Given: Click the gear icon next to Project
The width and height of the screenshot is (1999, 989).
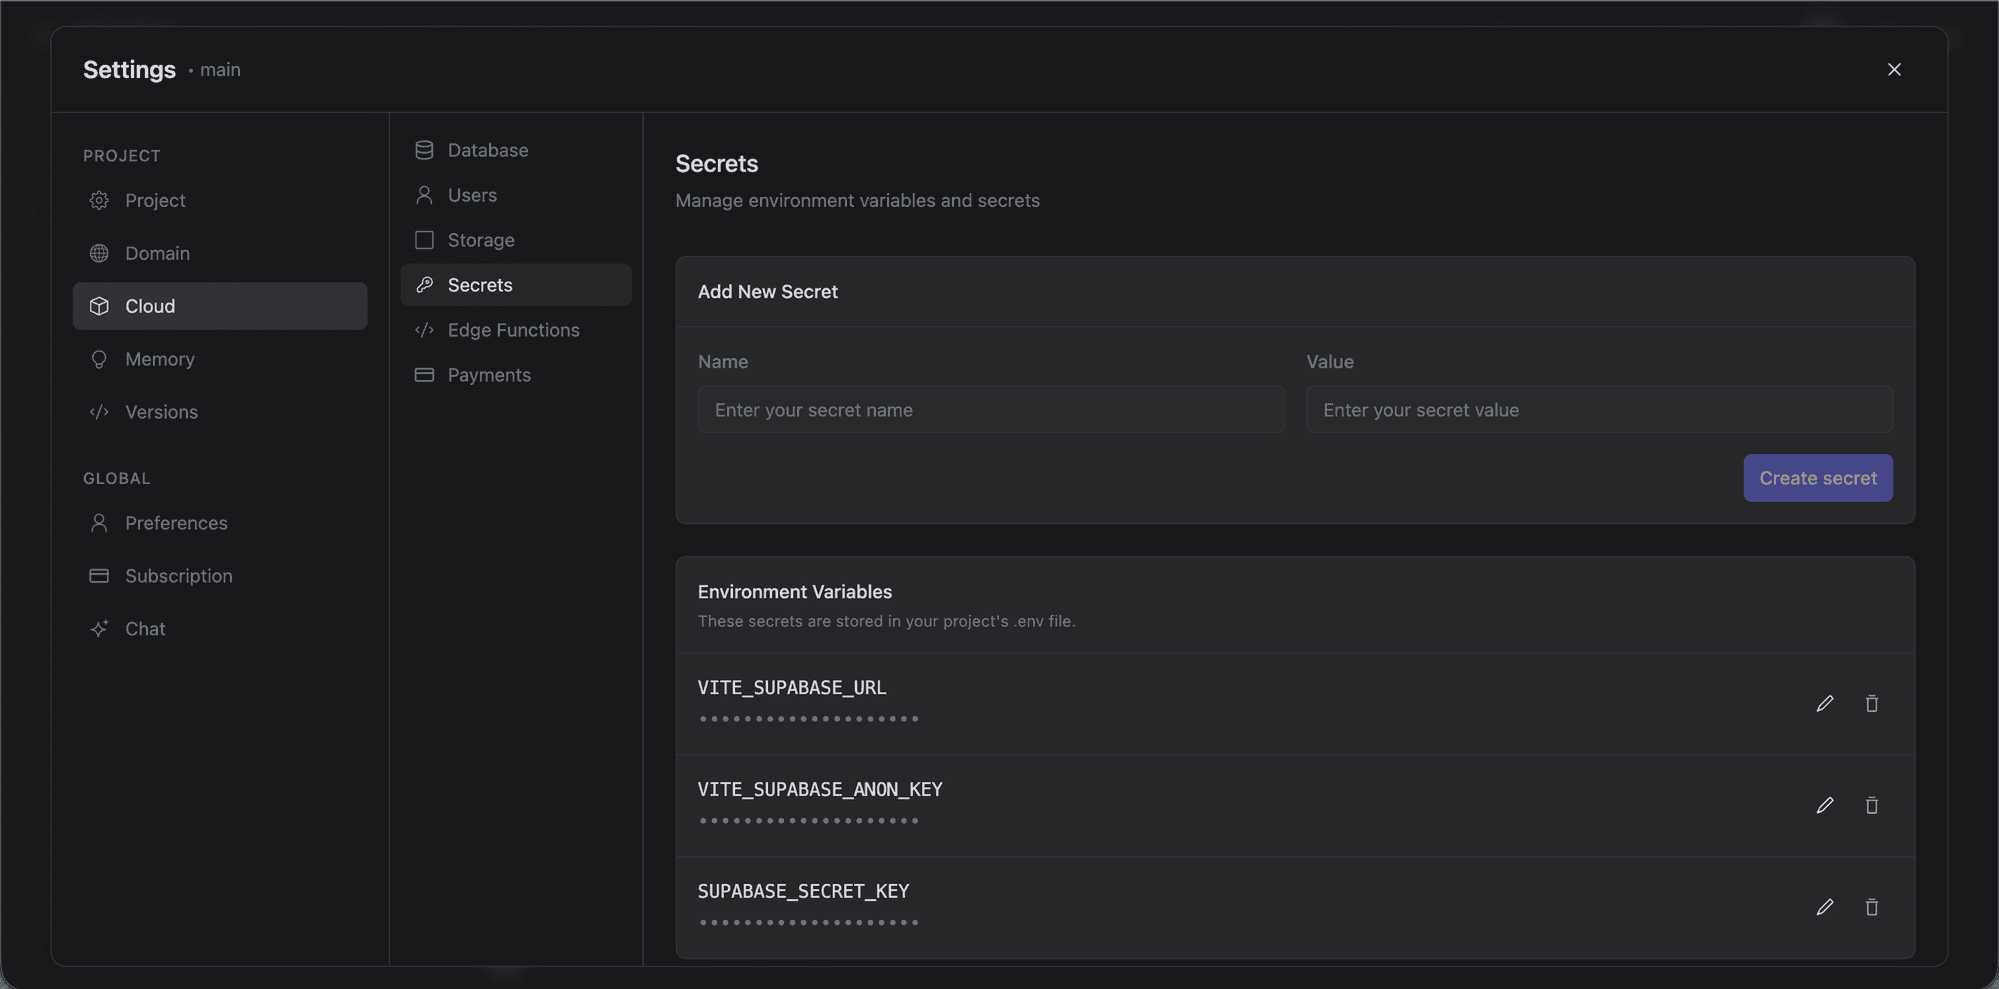Looking at the screenshot, I should click(x=99, y=200).
